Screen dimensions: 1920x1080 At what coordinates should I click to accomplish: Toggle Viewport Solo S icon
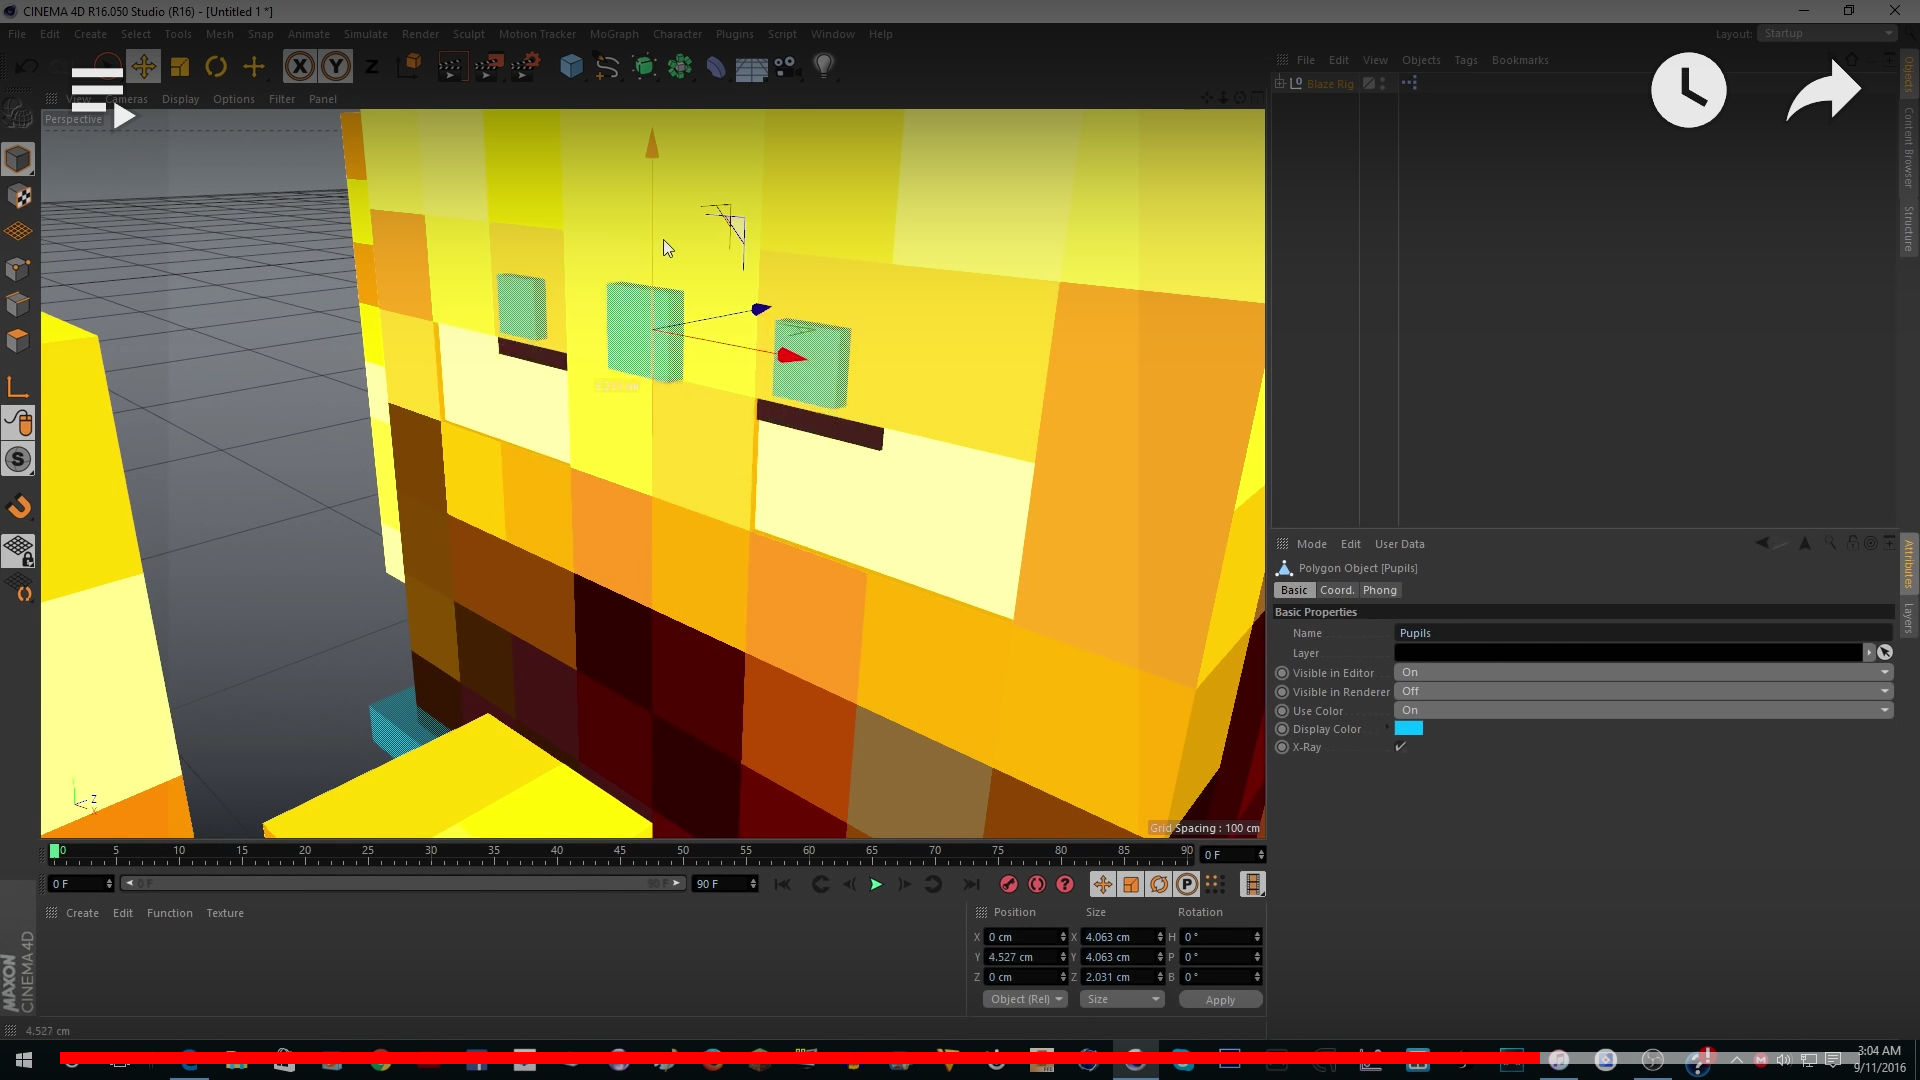(x=18, y=459)
